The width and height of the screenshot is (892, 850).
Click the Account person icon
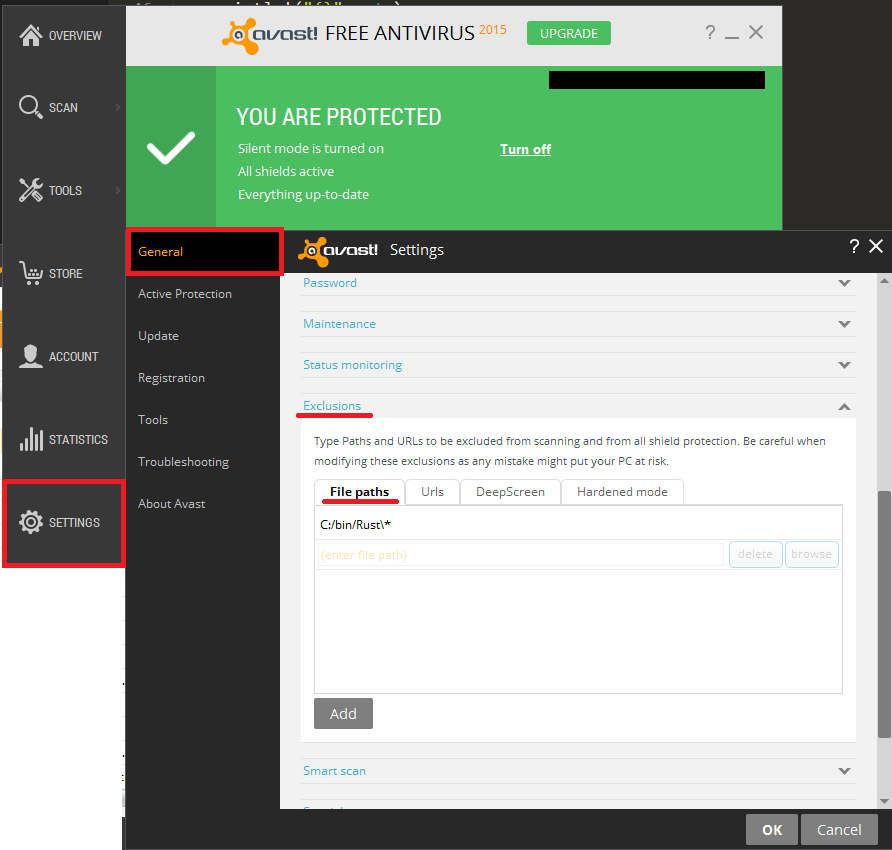(x=31, y=356)
